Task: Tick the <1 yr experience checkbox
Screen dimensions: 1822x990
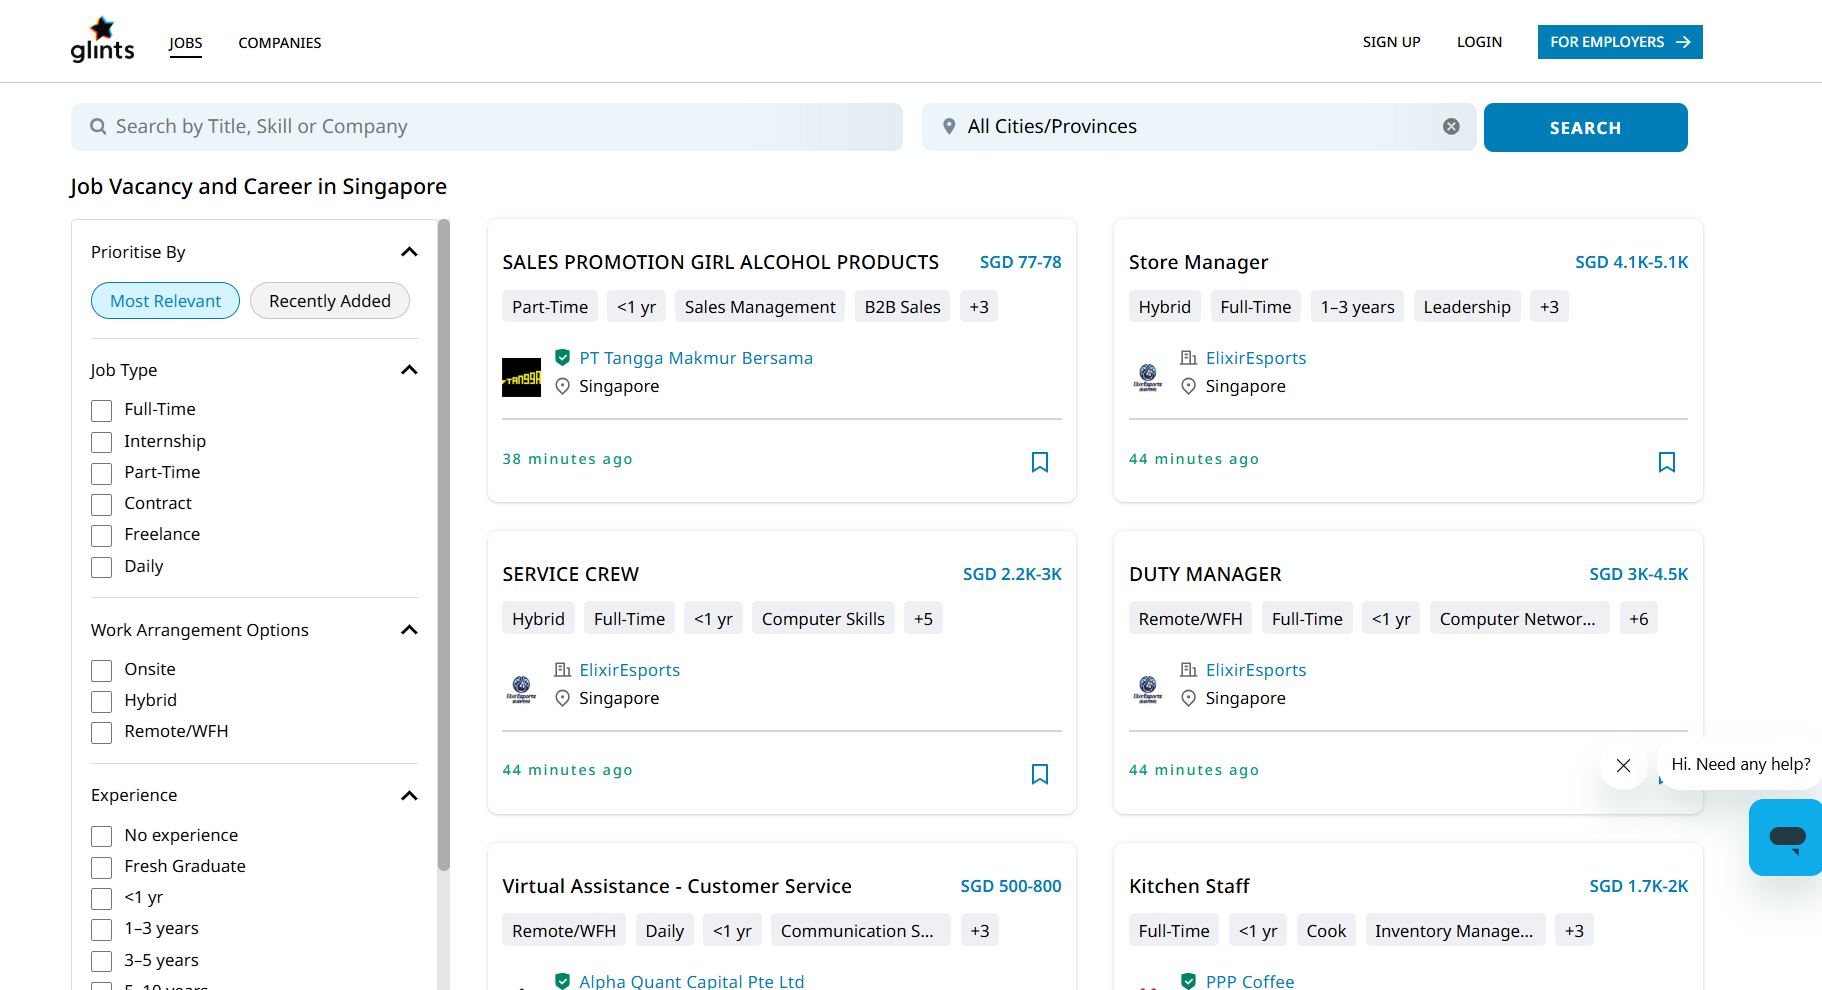Action: click(x=101, y=898)
